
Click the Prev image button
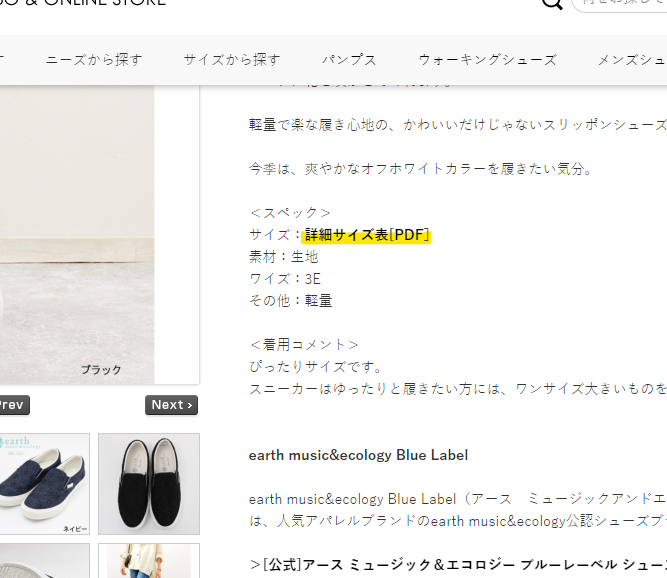click(x=12, y=405)
